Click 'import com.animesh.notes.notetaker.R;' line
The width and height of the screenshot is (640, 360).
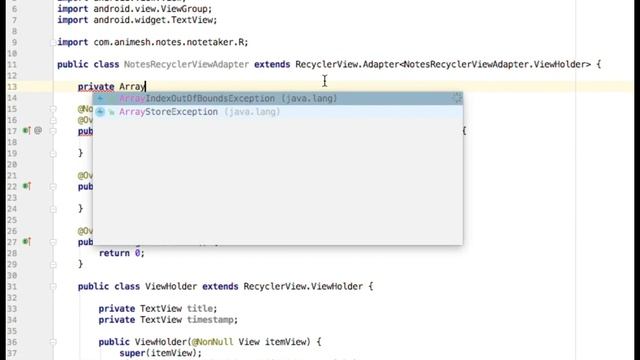coord(153,42)
